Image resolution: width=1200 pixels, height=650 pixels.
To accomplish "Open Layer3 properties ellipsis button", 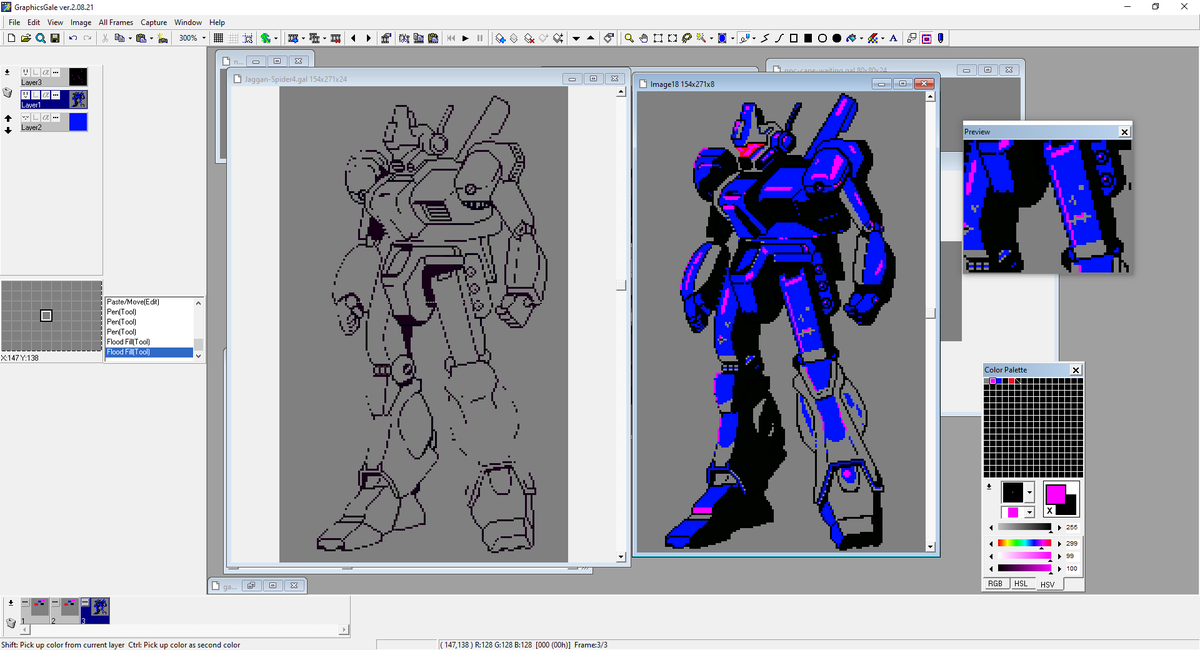I will click(x=55, y=72).
